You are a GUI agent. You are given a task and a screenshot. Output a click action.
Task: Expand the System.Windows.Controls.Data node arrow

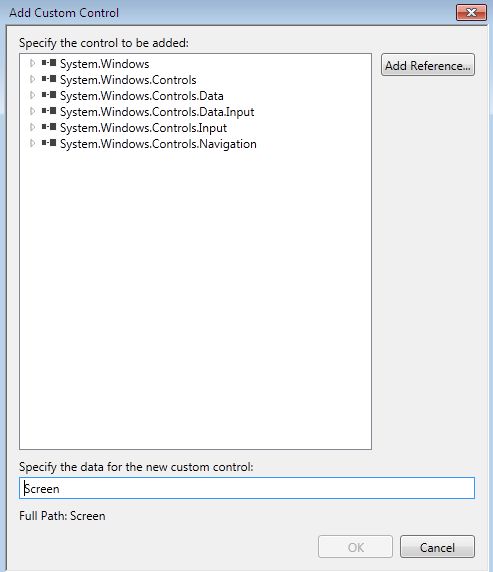pos(32,95)
